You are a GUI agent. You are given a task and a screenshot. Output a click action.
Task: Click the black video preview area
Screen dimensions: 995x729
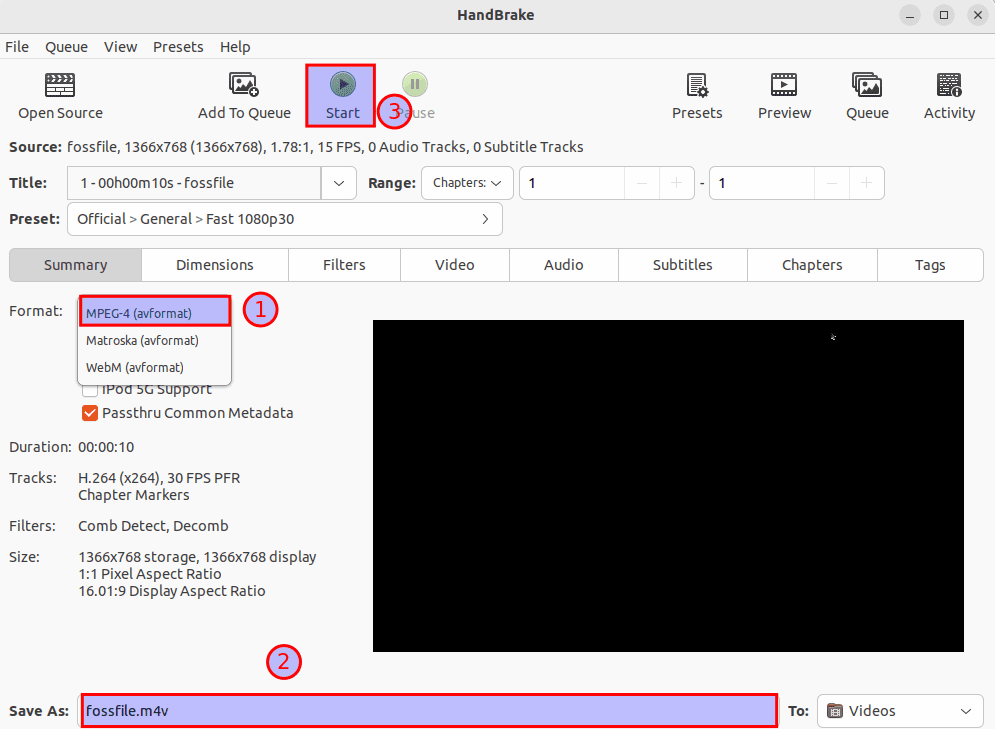tap(668, 486)
